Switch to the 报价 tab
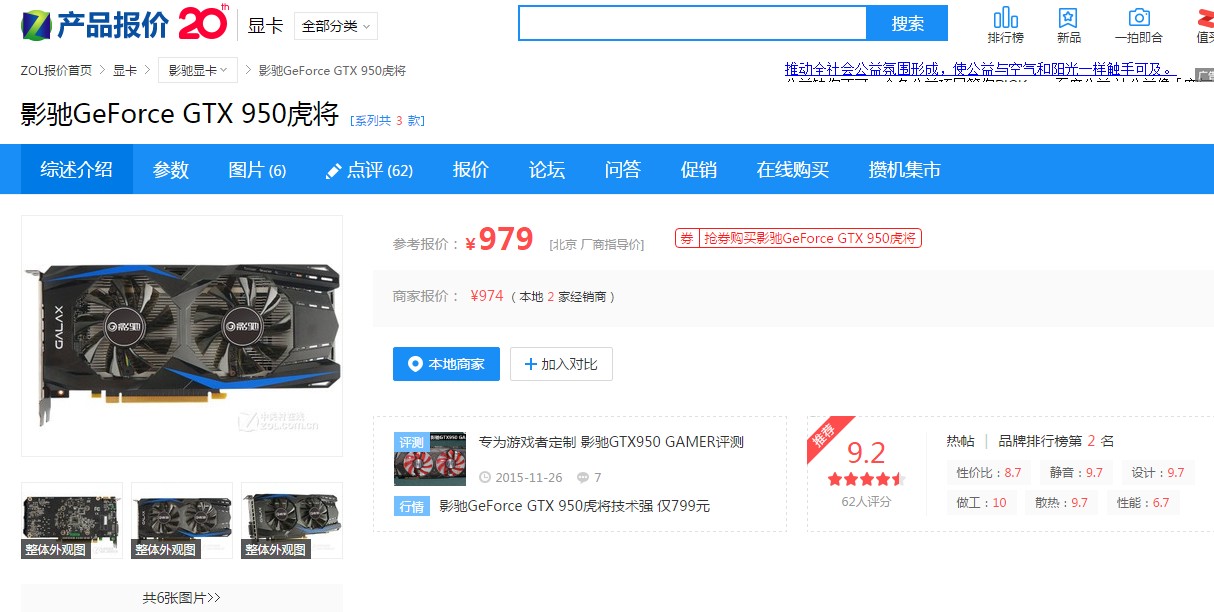This screenshot has height=612, width=1214. (471, 170)
